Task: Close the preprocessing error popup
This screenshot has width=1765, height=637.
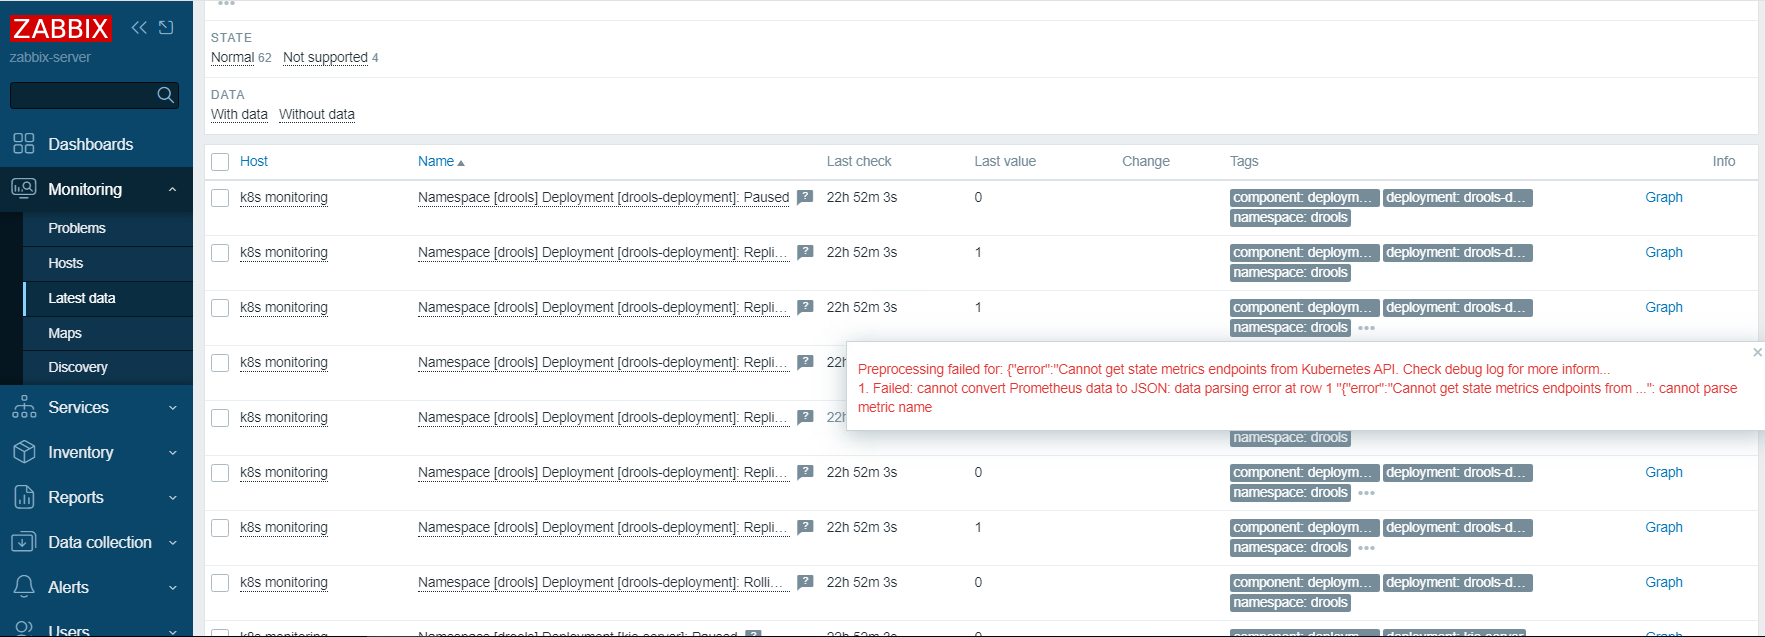Action: point(1757,352)
